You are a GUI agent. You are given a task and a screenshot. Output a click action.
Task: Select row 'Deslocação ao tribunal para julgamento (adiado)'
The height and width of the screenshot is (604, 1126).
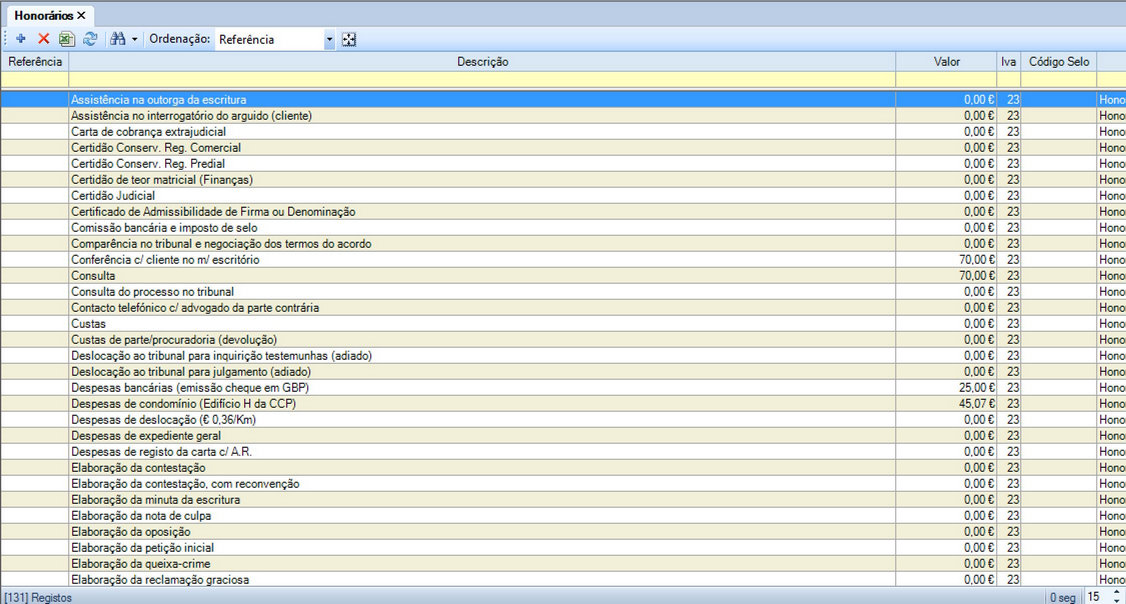563,371
